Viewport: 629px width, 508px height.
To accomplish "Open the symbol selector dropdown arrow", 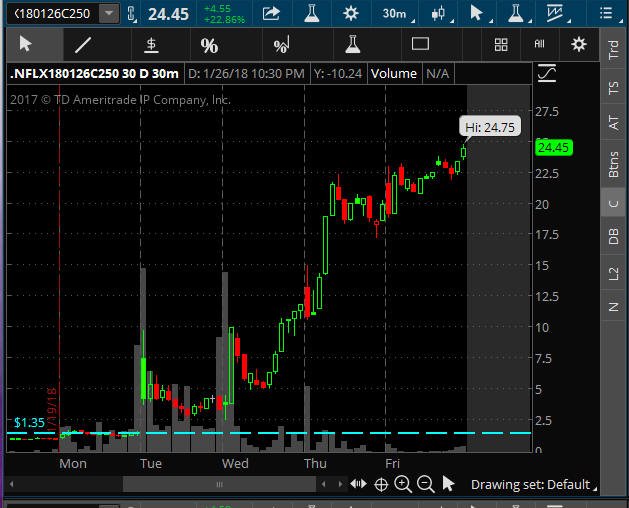I will tap(109, 14).
